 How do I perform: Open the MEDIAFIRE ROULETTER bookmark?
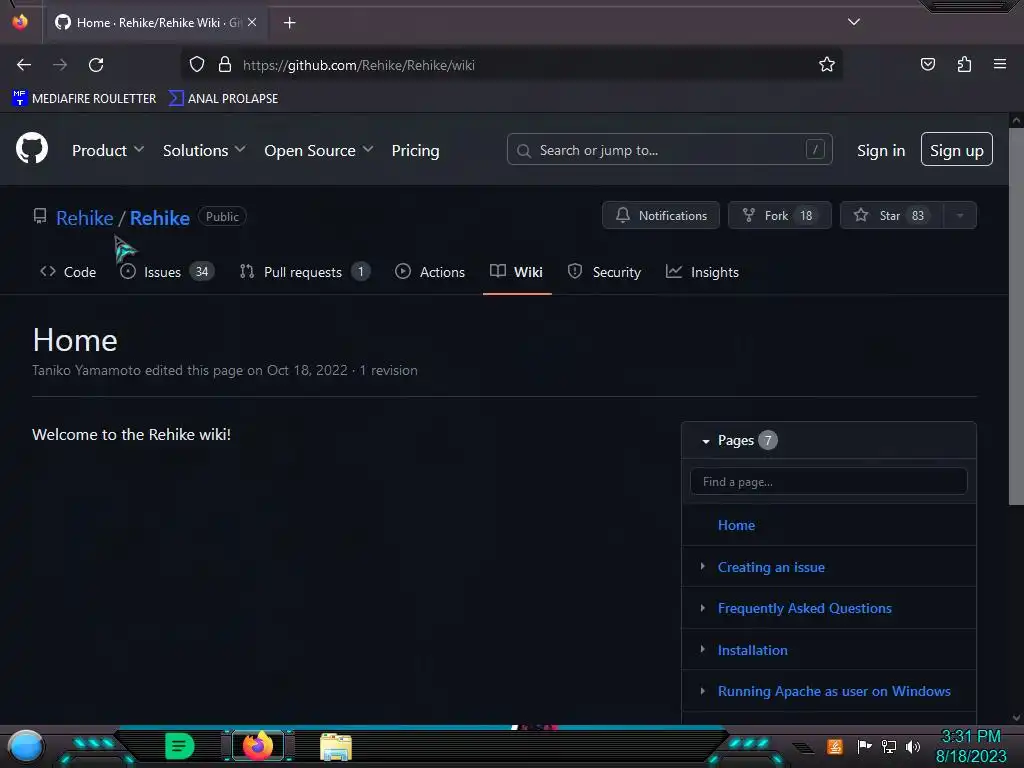84,99
